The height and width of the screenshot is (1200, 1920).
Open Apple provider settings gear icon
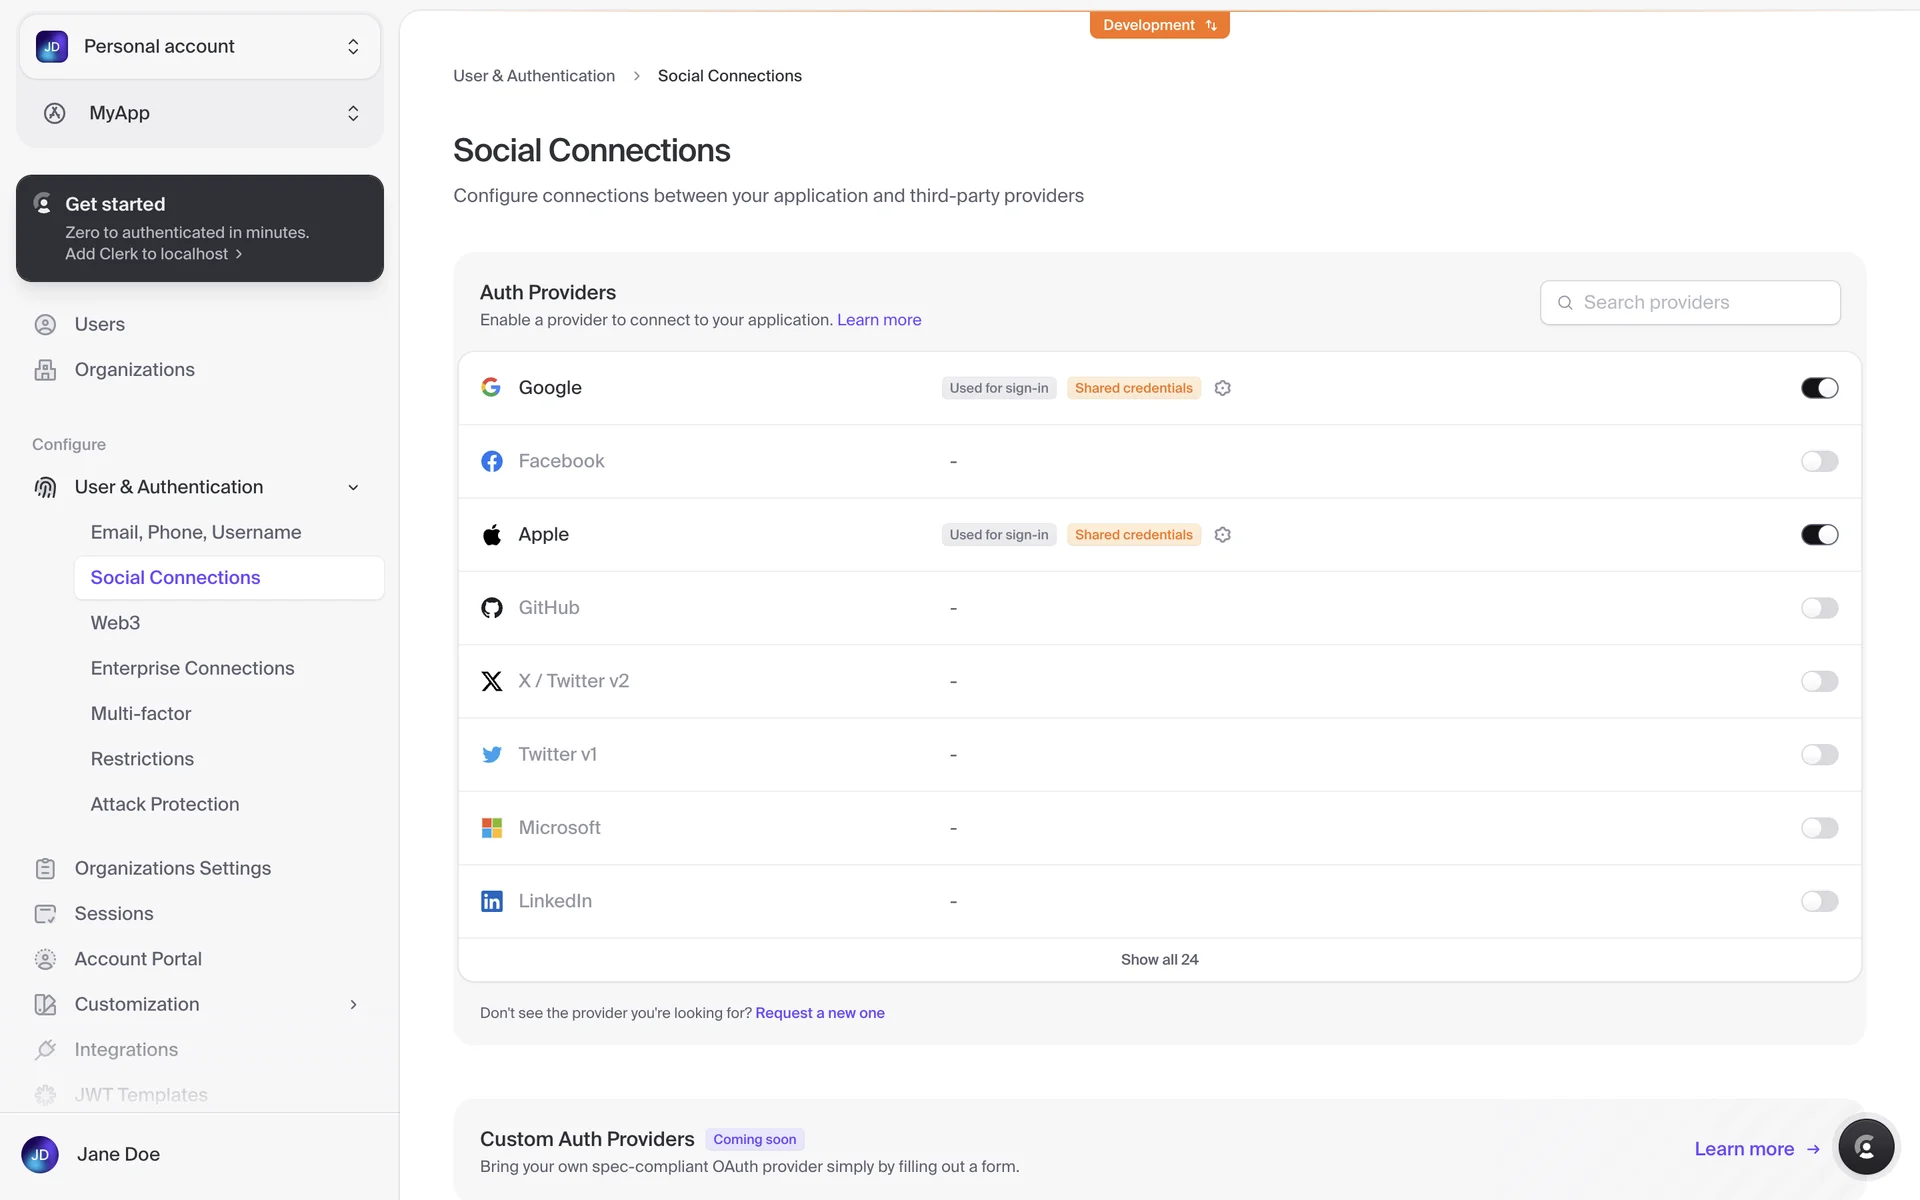1222,535
